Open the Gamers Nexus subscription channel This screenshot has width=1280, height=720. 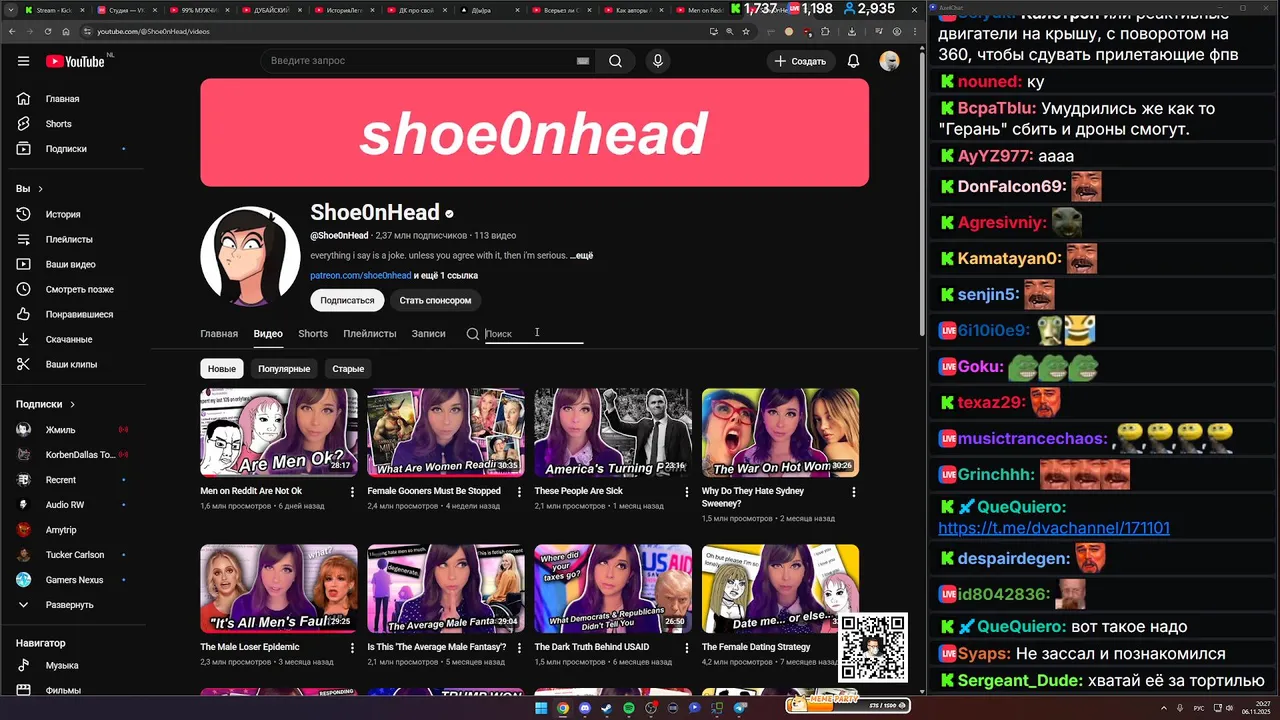pyautogui.click(x=72, y=580)
